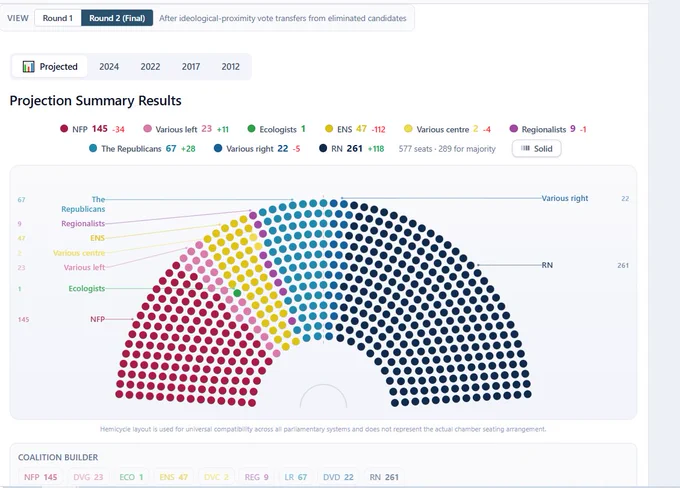Click the NFP legend red dot
This screenshot has height=488, width=680.
click(64, 129)
